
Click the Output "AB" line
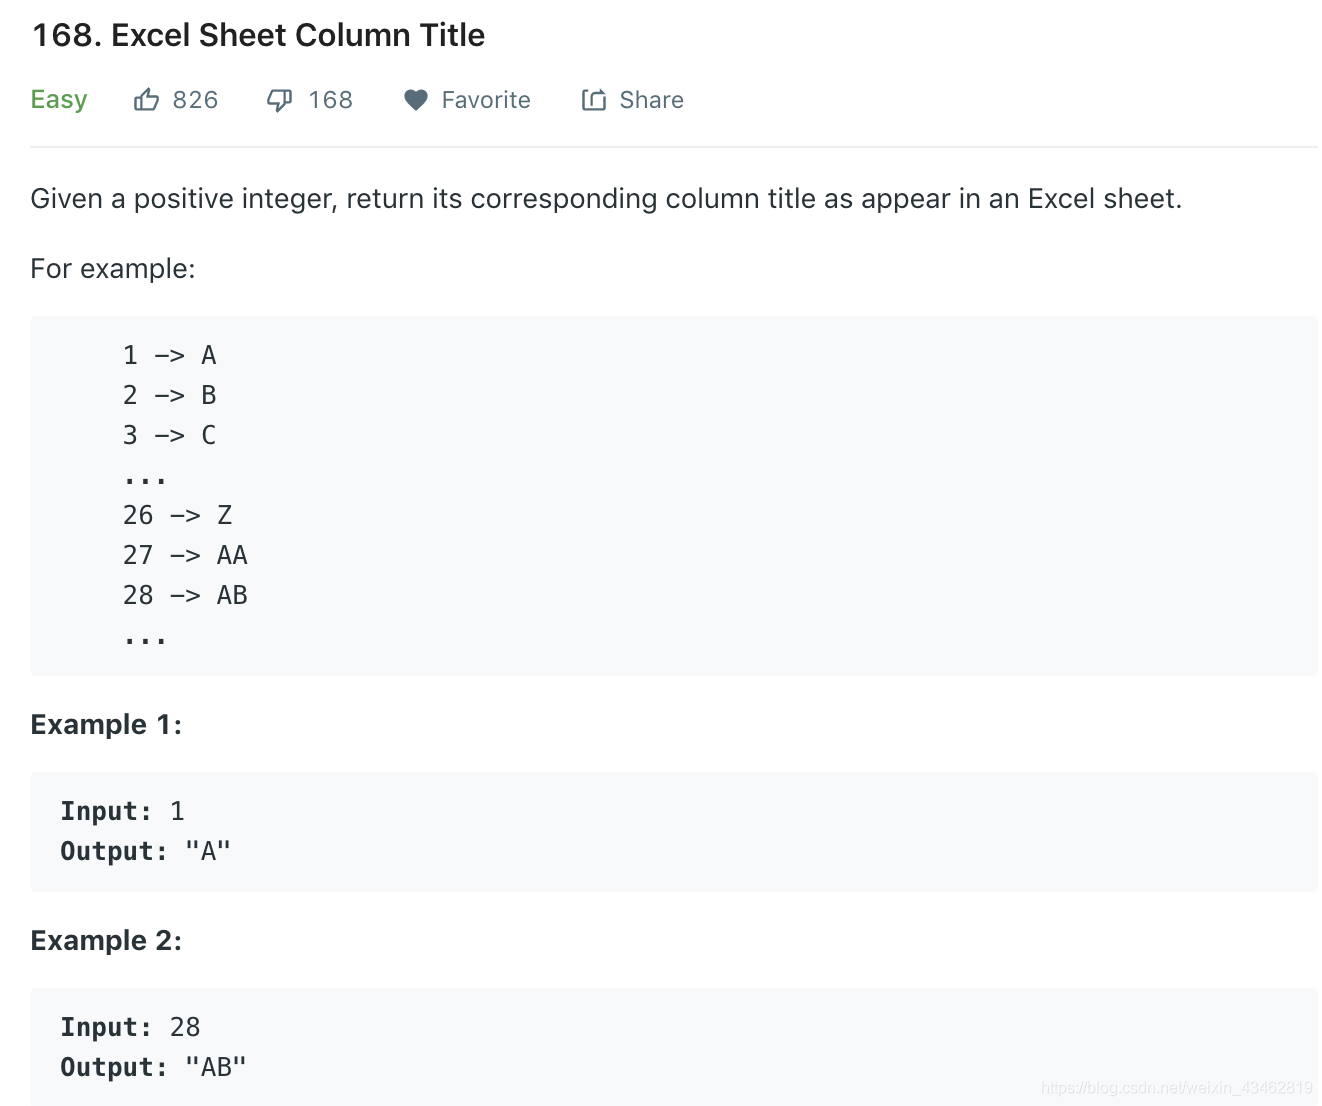pos(153,1067)
